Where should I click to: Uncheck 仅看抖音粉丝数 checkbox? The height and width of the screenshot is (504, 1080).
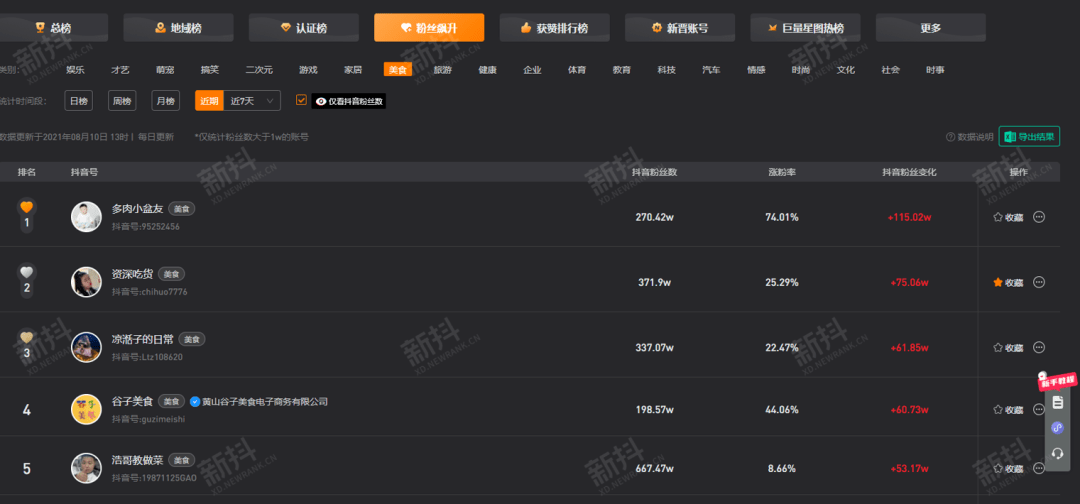pos(301,100)
